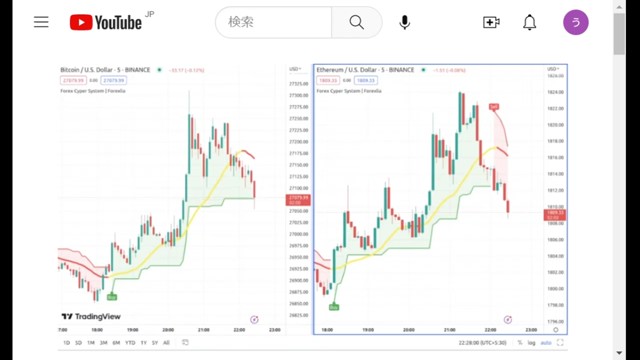The width and height of the screenshot is (640, 360).
Task: Focus the YouTube search input field
Action: (x=274, y=22)
